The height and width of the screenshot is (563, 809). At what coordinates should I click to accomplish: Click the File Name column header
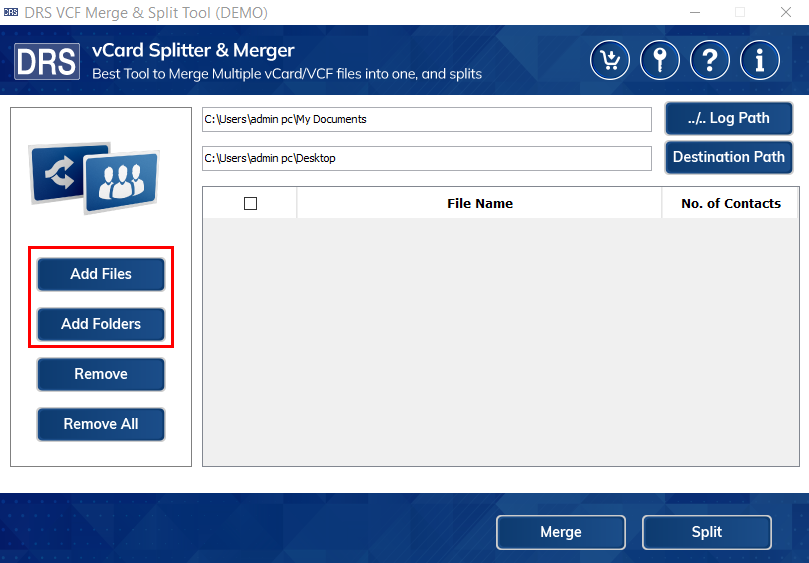click(479, 203)
